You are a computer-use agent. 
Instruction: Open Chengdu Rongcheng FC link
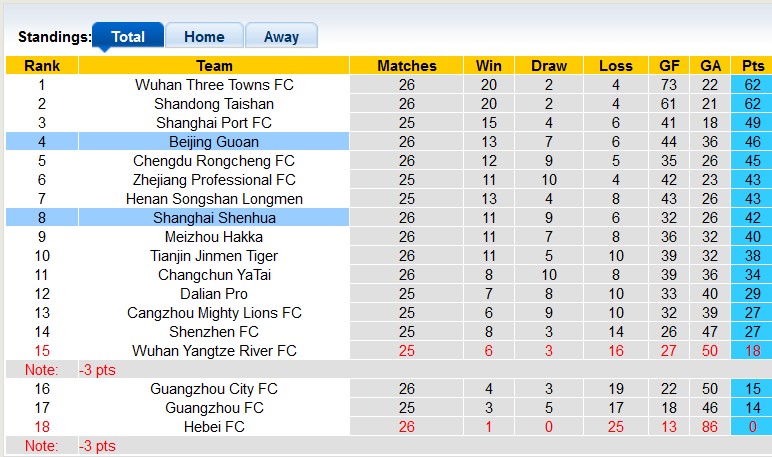214,161
